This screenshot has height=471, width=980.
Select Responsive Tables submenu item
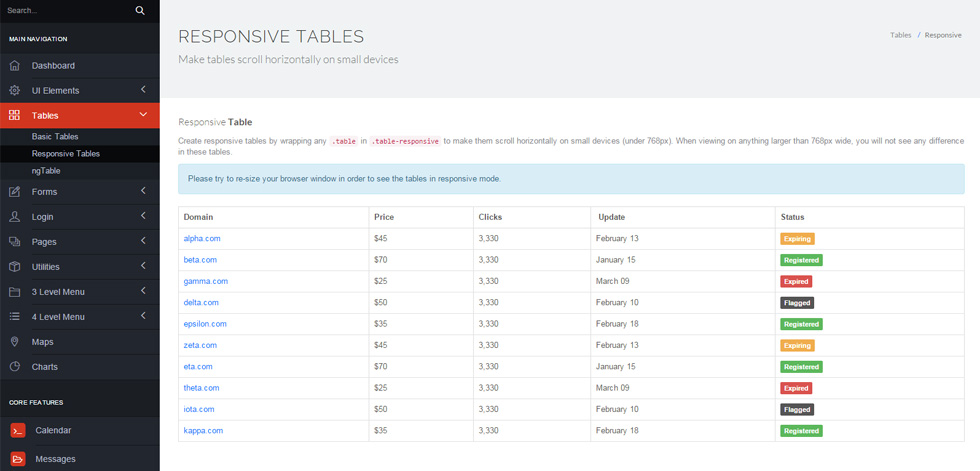(x=80, y=154)
